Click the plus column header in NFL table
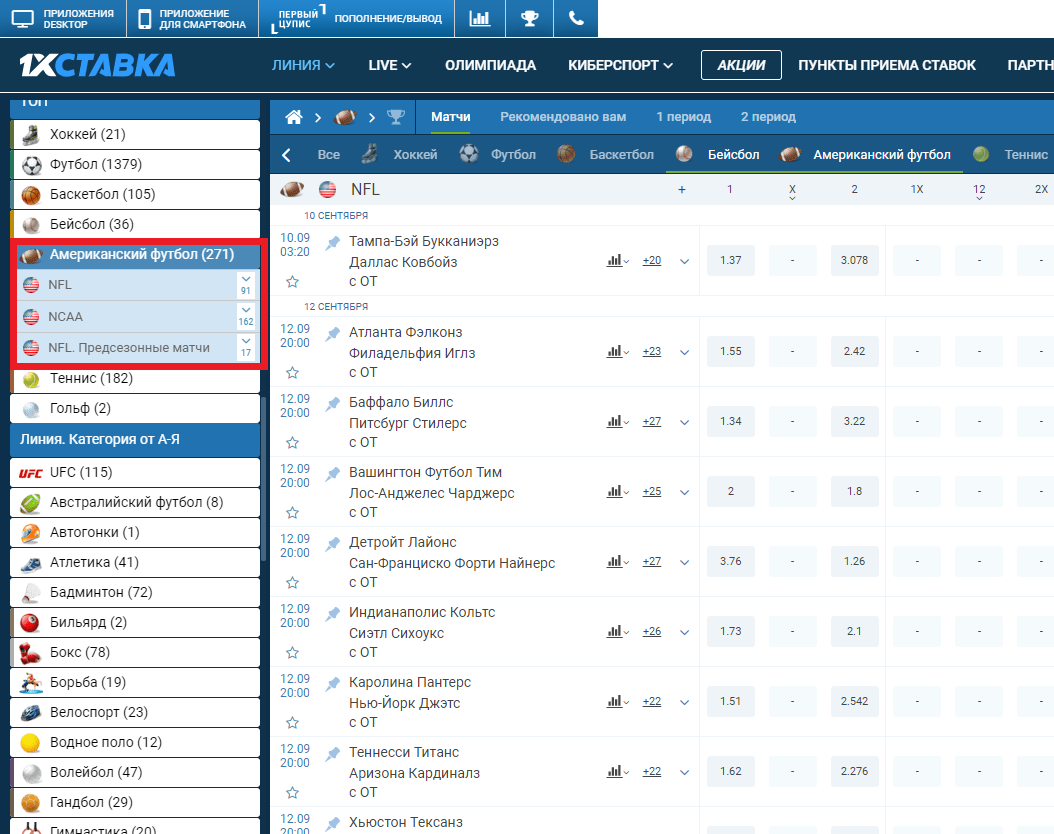1054x834 pixels. (682, 190)
